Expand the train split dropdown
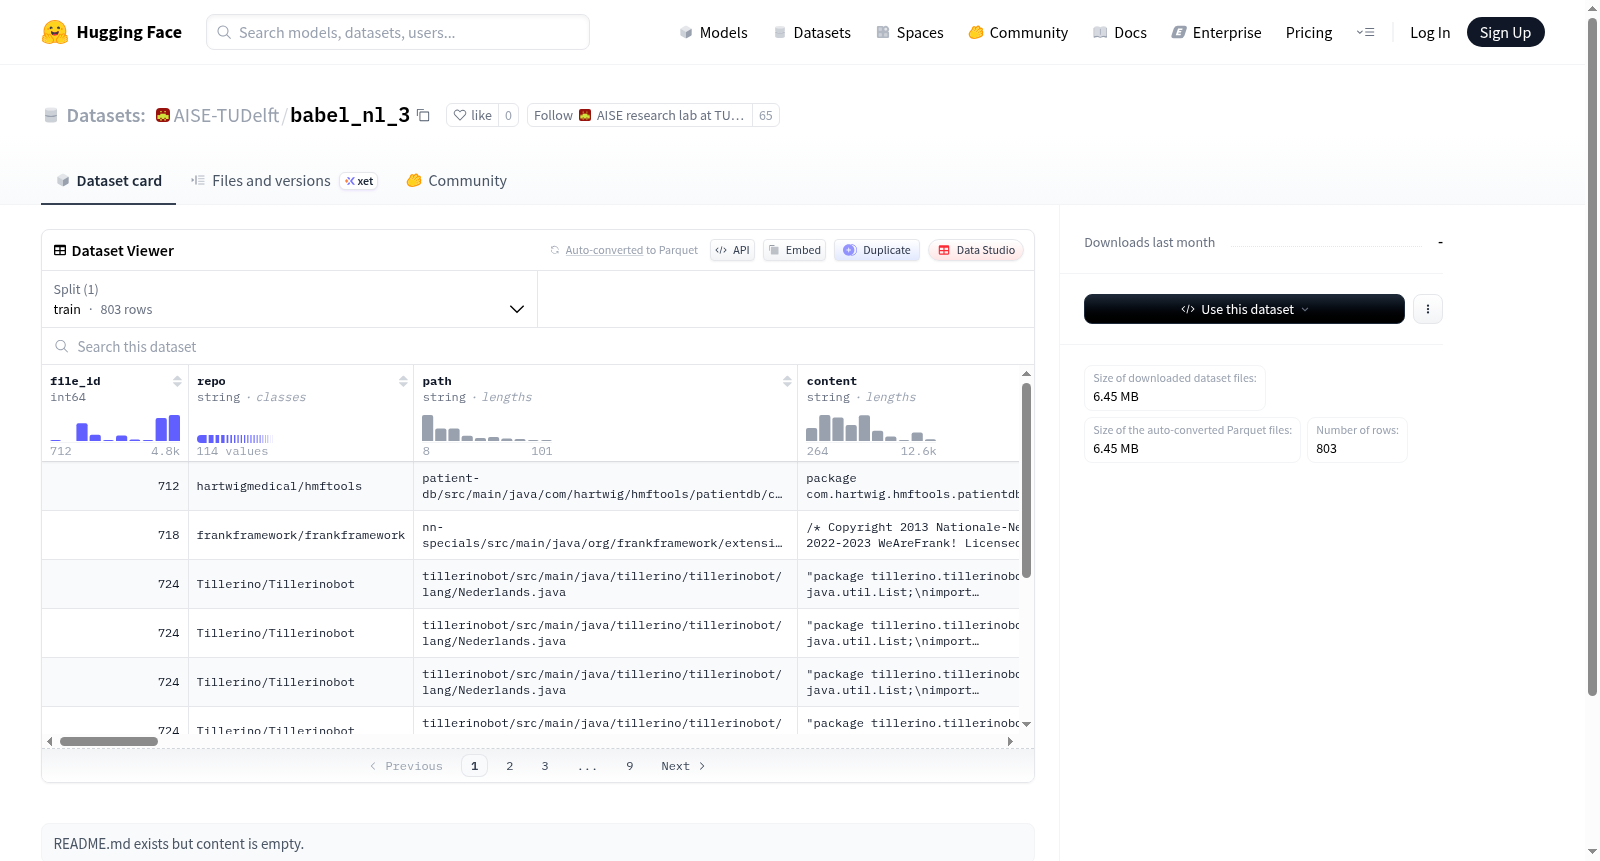 pos(289,299)
